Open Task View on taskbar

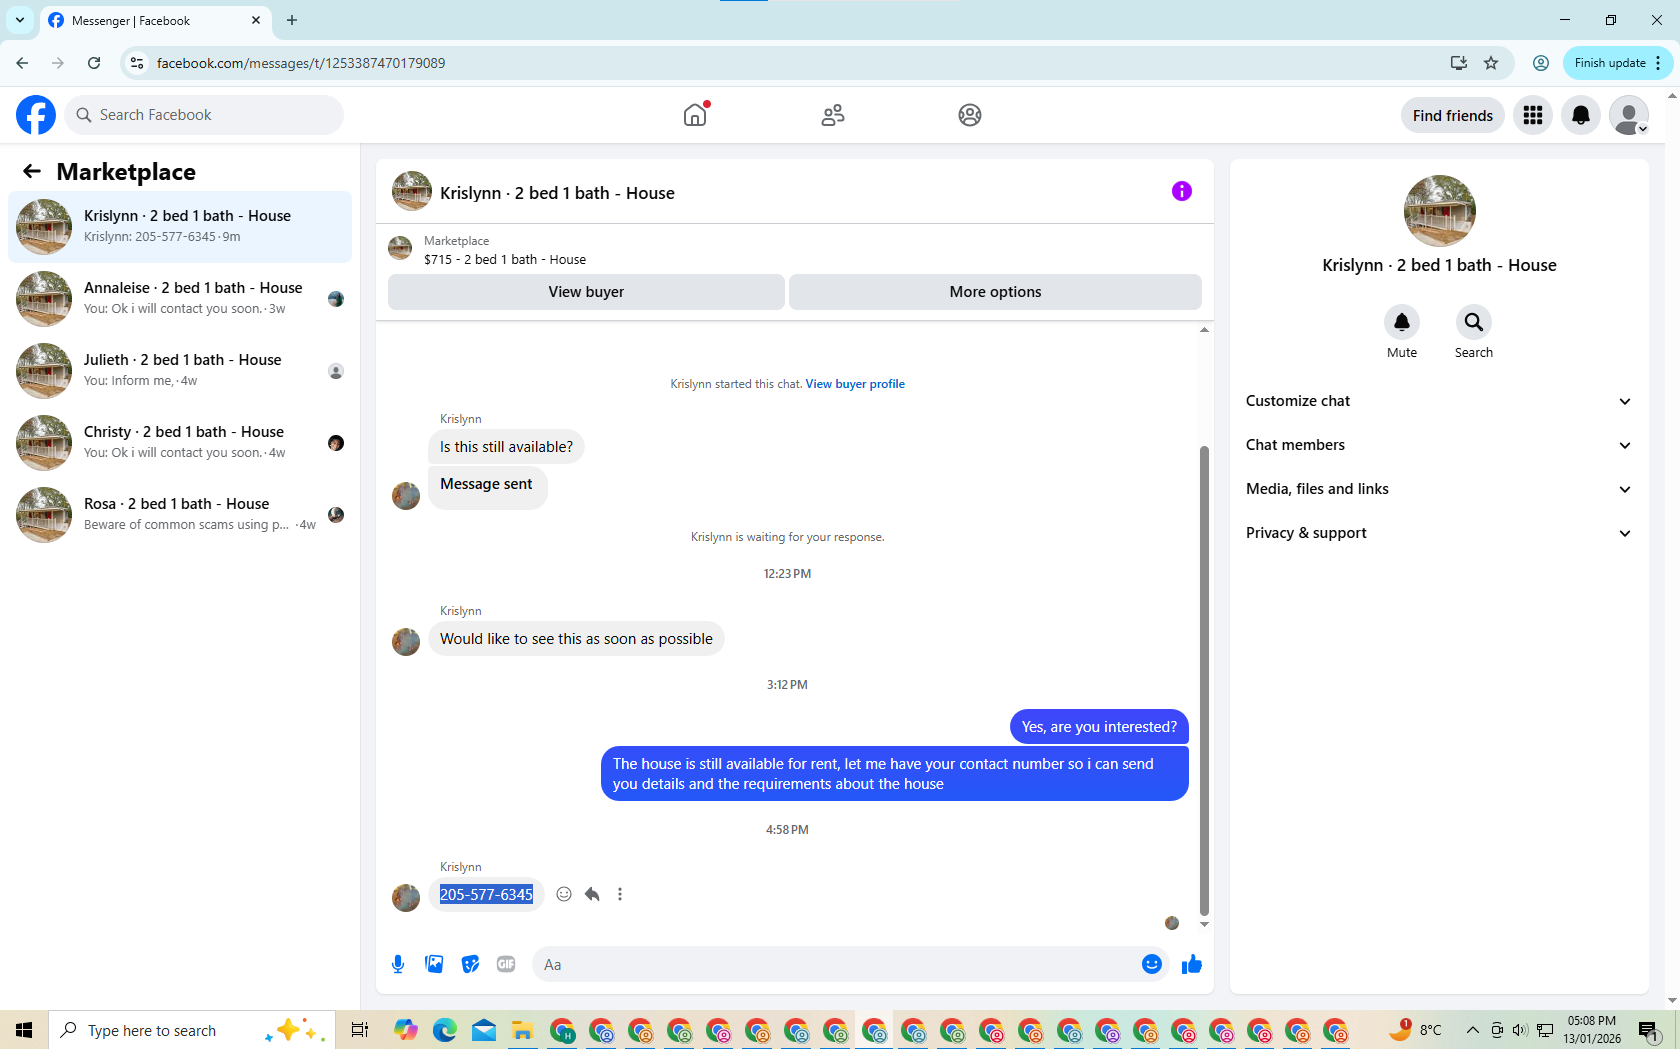click(x=360, y=1030)
